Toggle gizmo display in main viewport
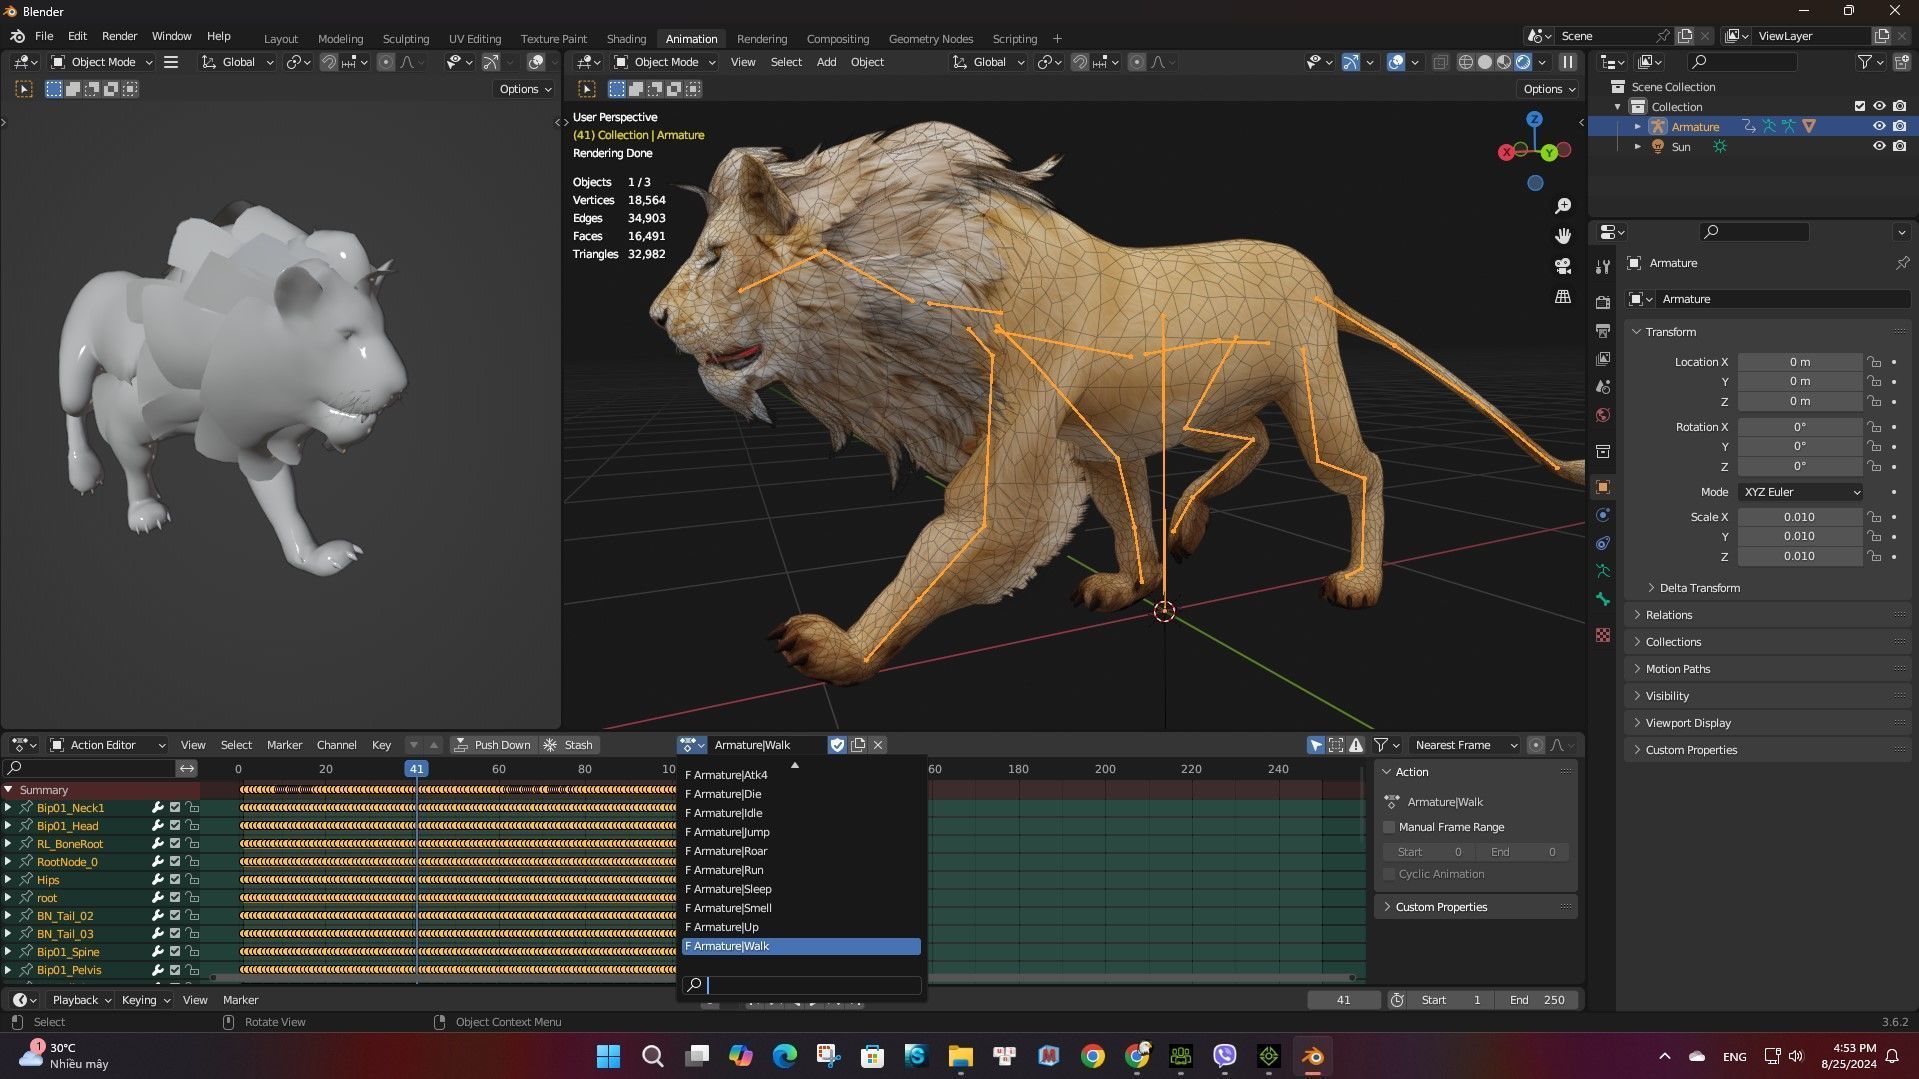 click(x=1350, y=62)
